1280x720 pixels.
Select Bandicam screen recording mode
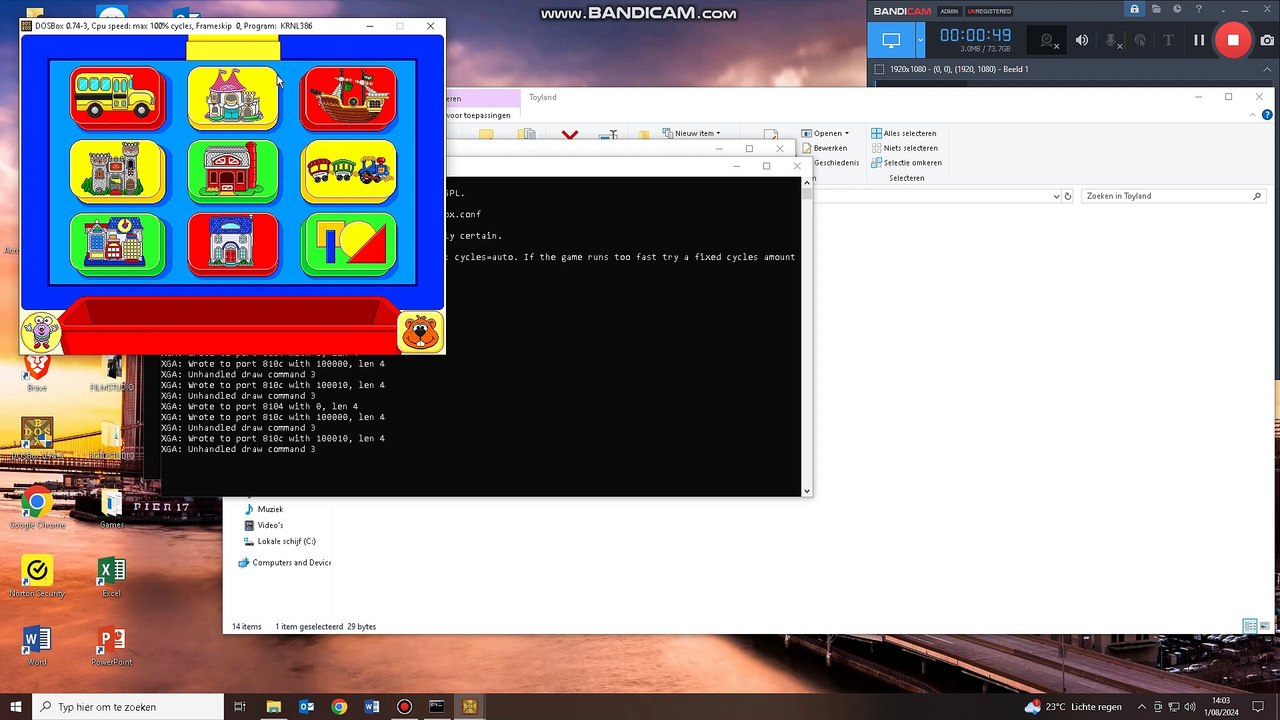(x=891, y=40)
